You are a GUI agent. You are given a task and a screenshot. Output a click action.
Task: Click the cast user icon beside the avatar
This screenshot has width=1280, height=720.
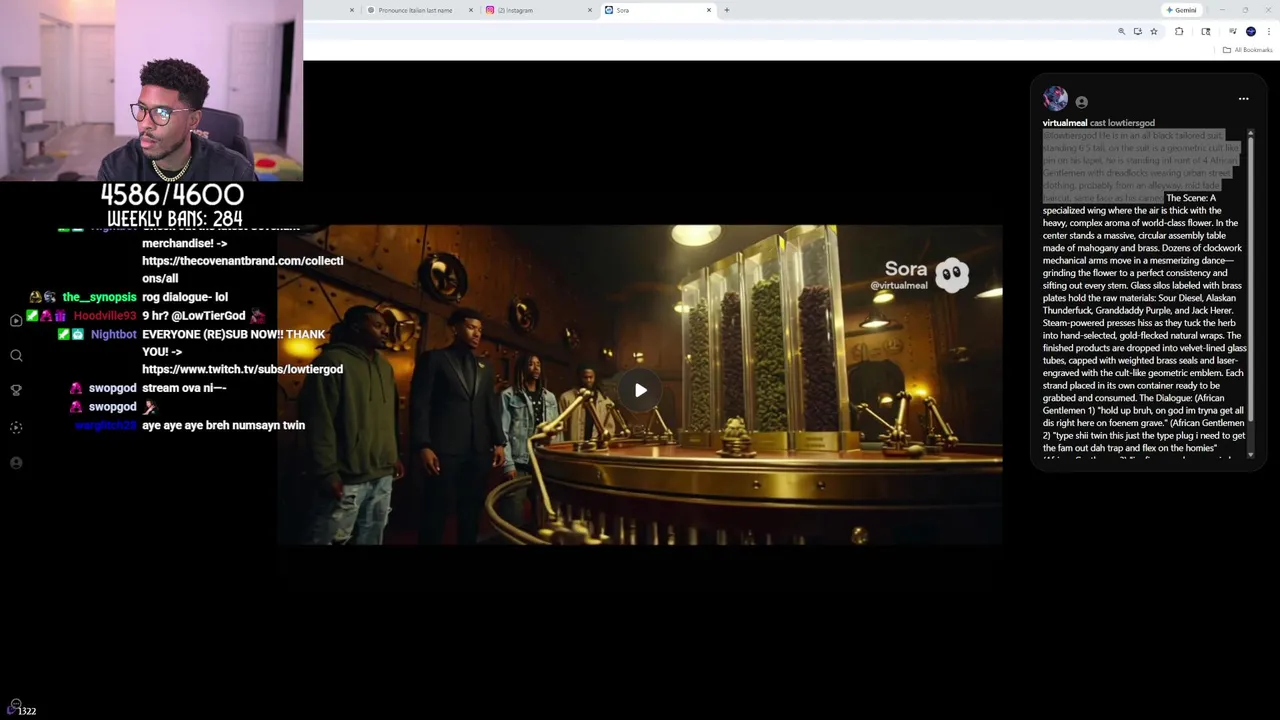pyautogui.click(x=1081, y=102)
